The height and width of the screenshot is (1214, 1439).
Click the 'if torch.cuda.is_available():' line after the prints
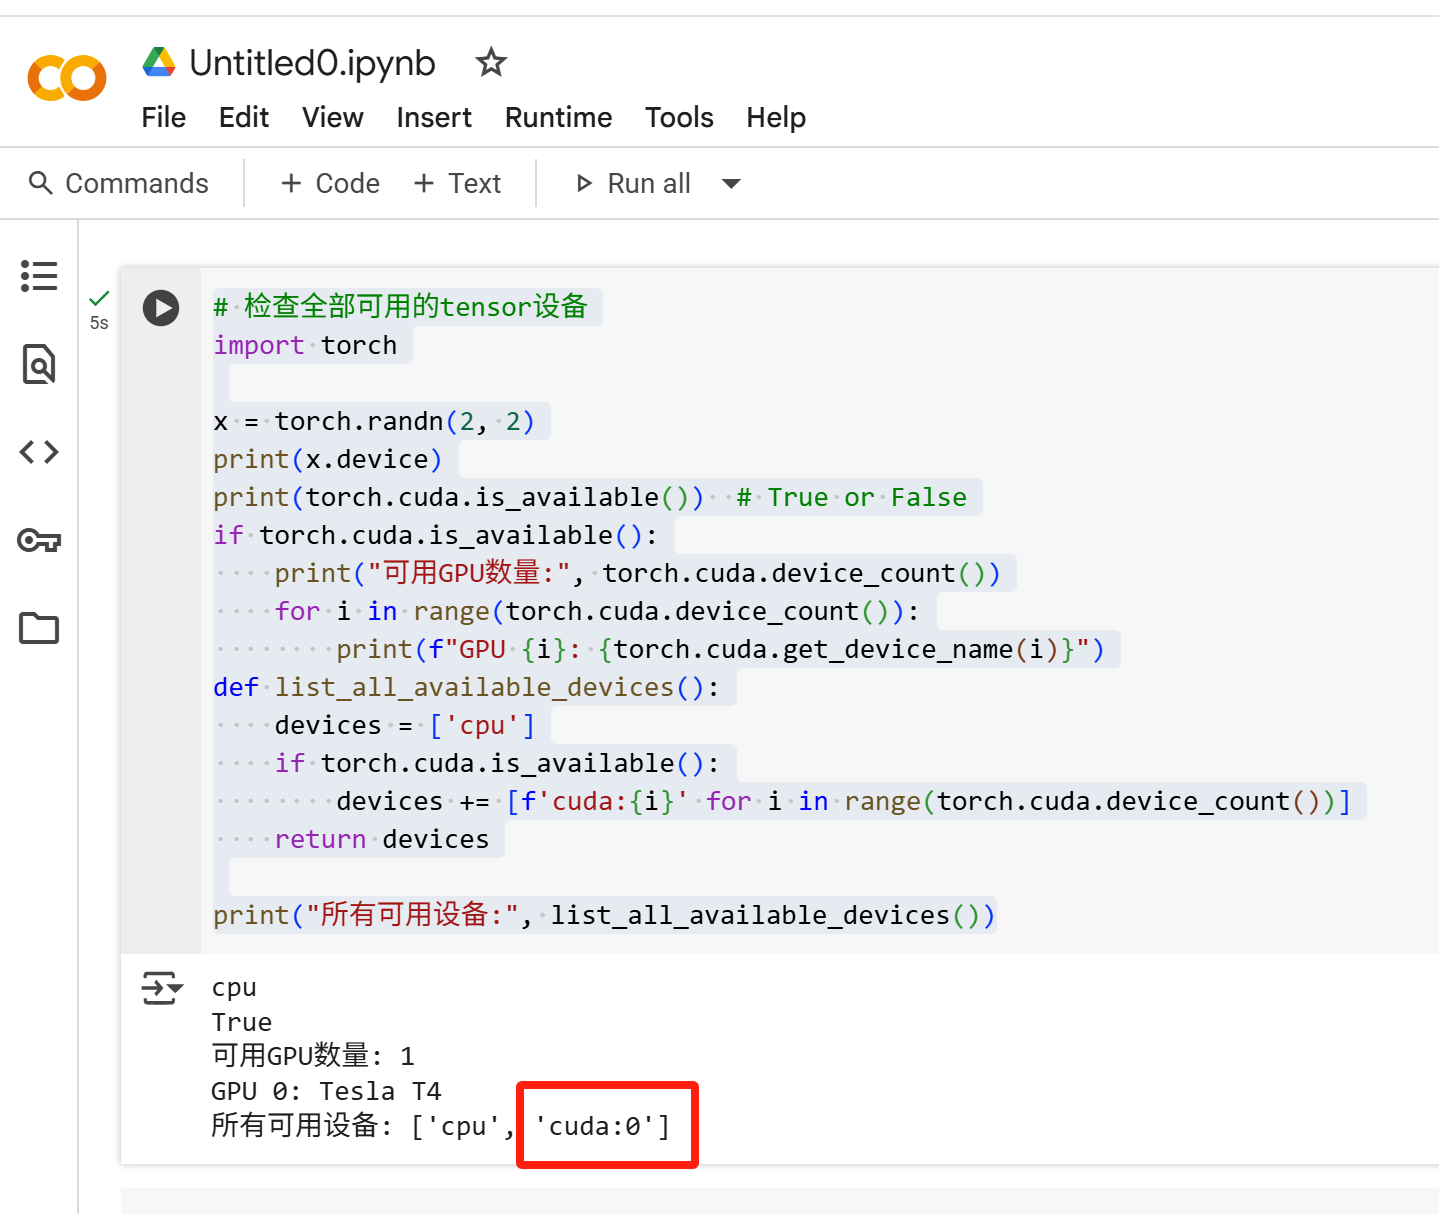point(436,535)
